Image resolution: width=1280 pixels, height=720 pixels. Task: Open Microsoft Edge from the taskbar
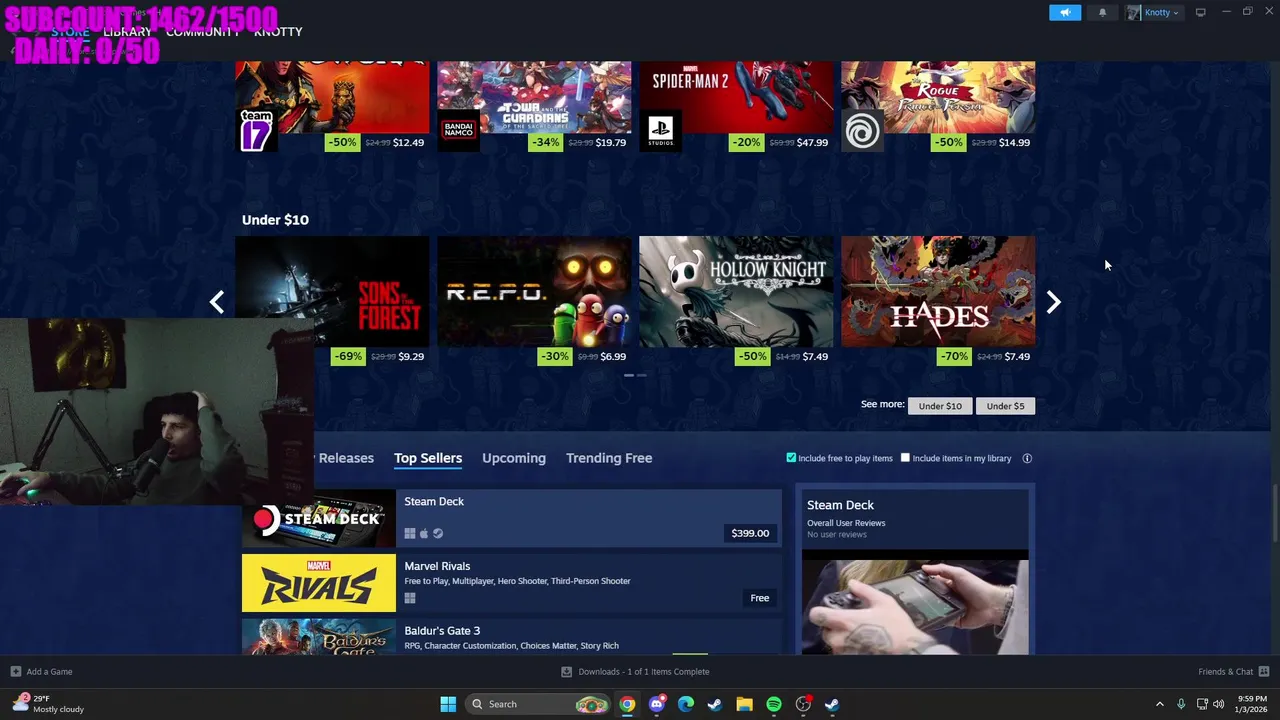coord(685,704)
